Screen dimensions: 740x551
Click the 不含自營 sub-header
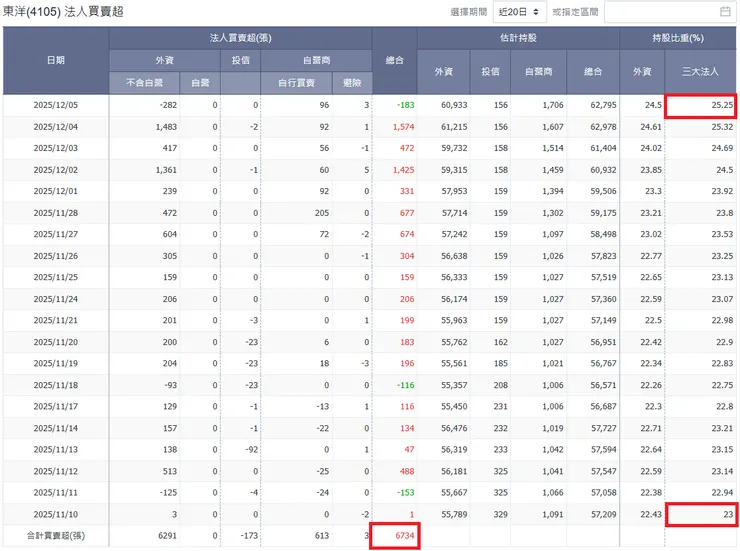click(x=144, y=83)
